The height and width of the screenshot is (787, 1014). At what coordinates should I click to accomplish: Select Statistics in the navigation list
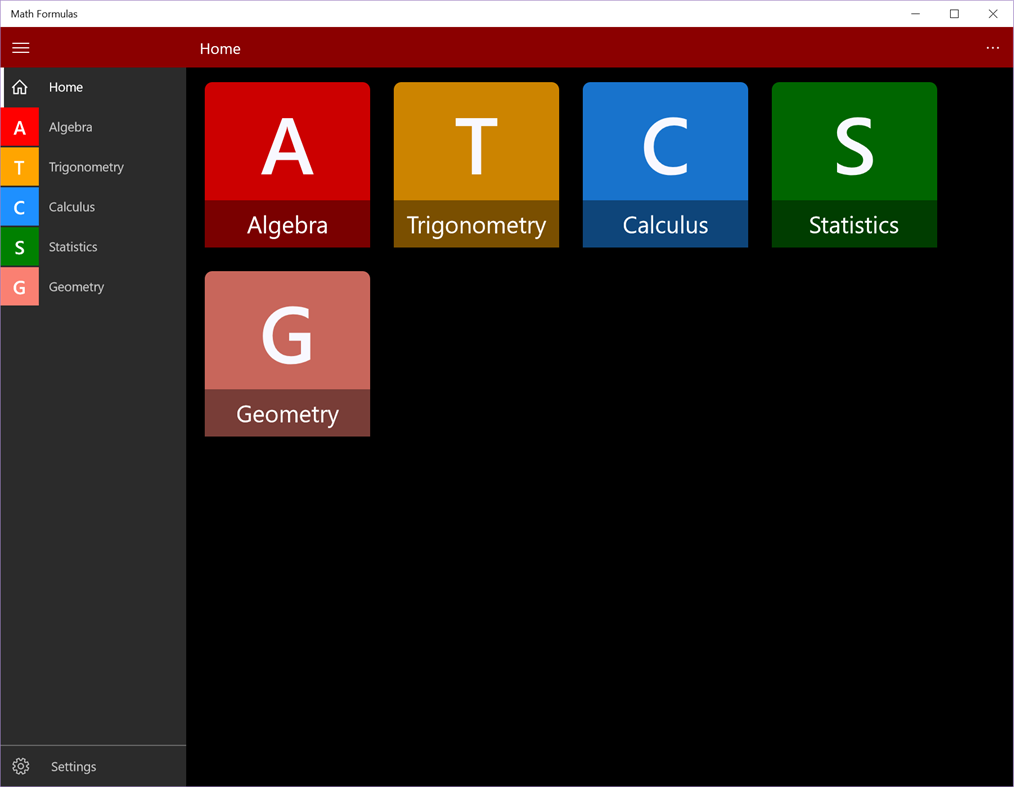tap(72, 247)
